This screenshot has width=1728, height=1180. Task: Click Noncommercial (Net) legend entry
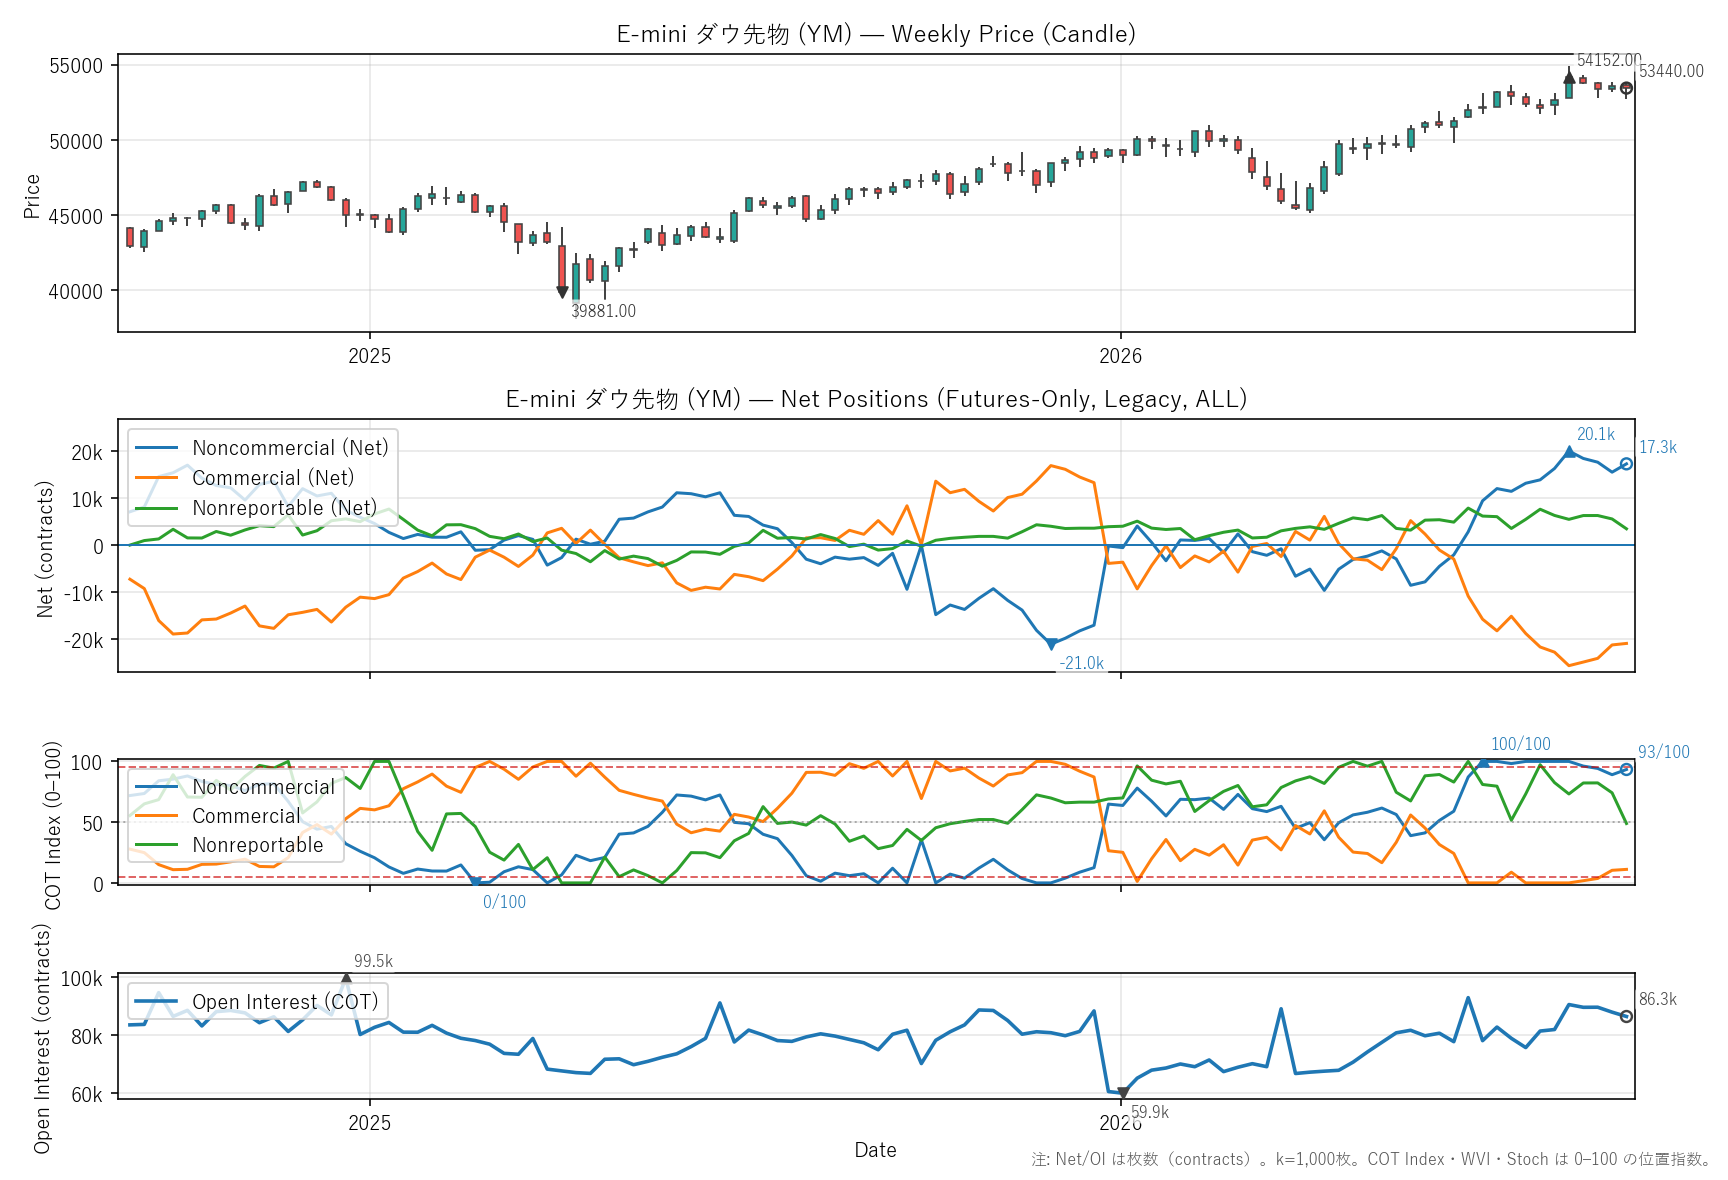(x=262, y=448)
